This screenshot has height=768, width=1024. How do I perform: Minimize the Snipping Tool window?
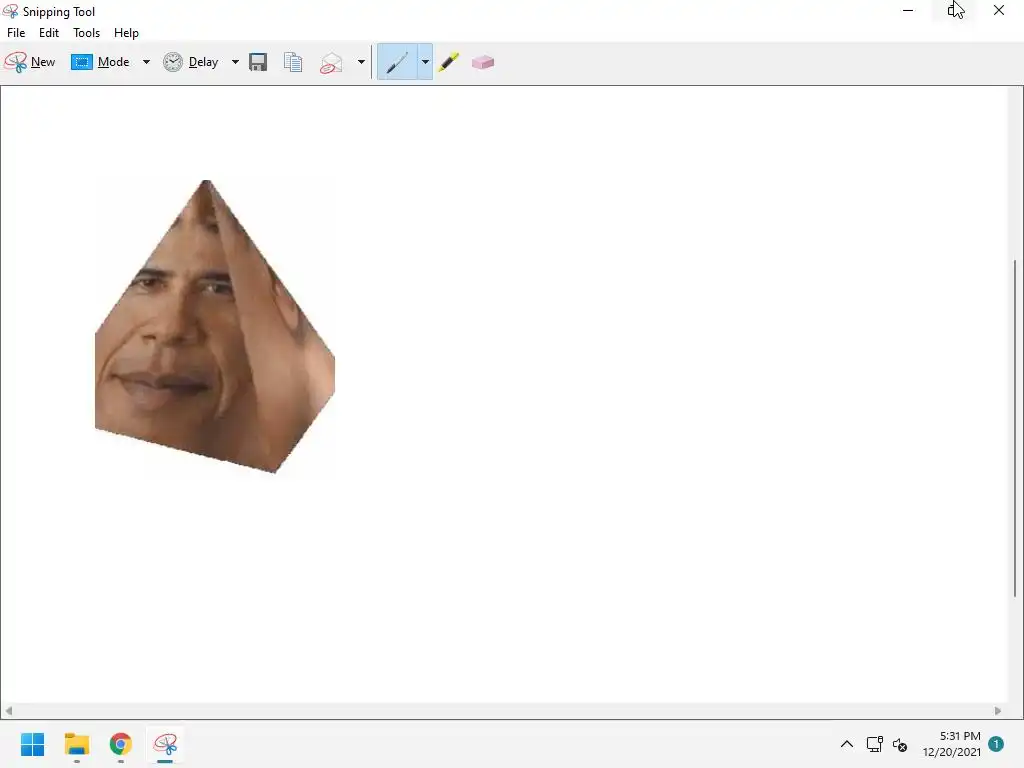[x=908, y=10]
